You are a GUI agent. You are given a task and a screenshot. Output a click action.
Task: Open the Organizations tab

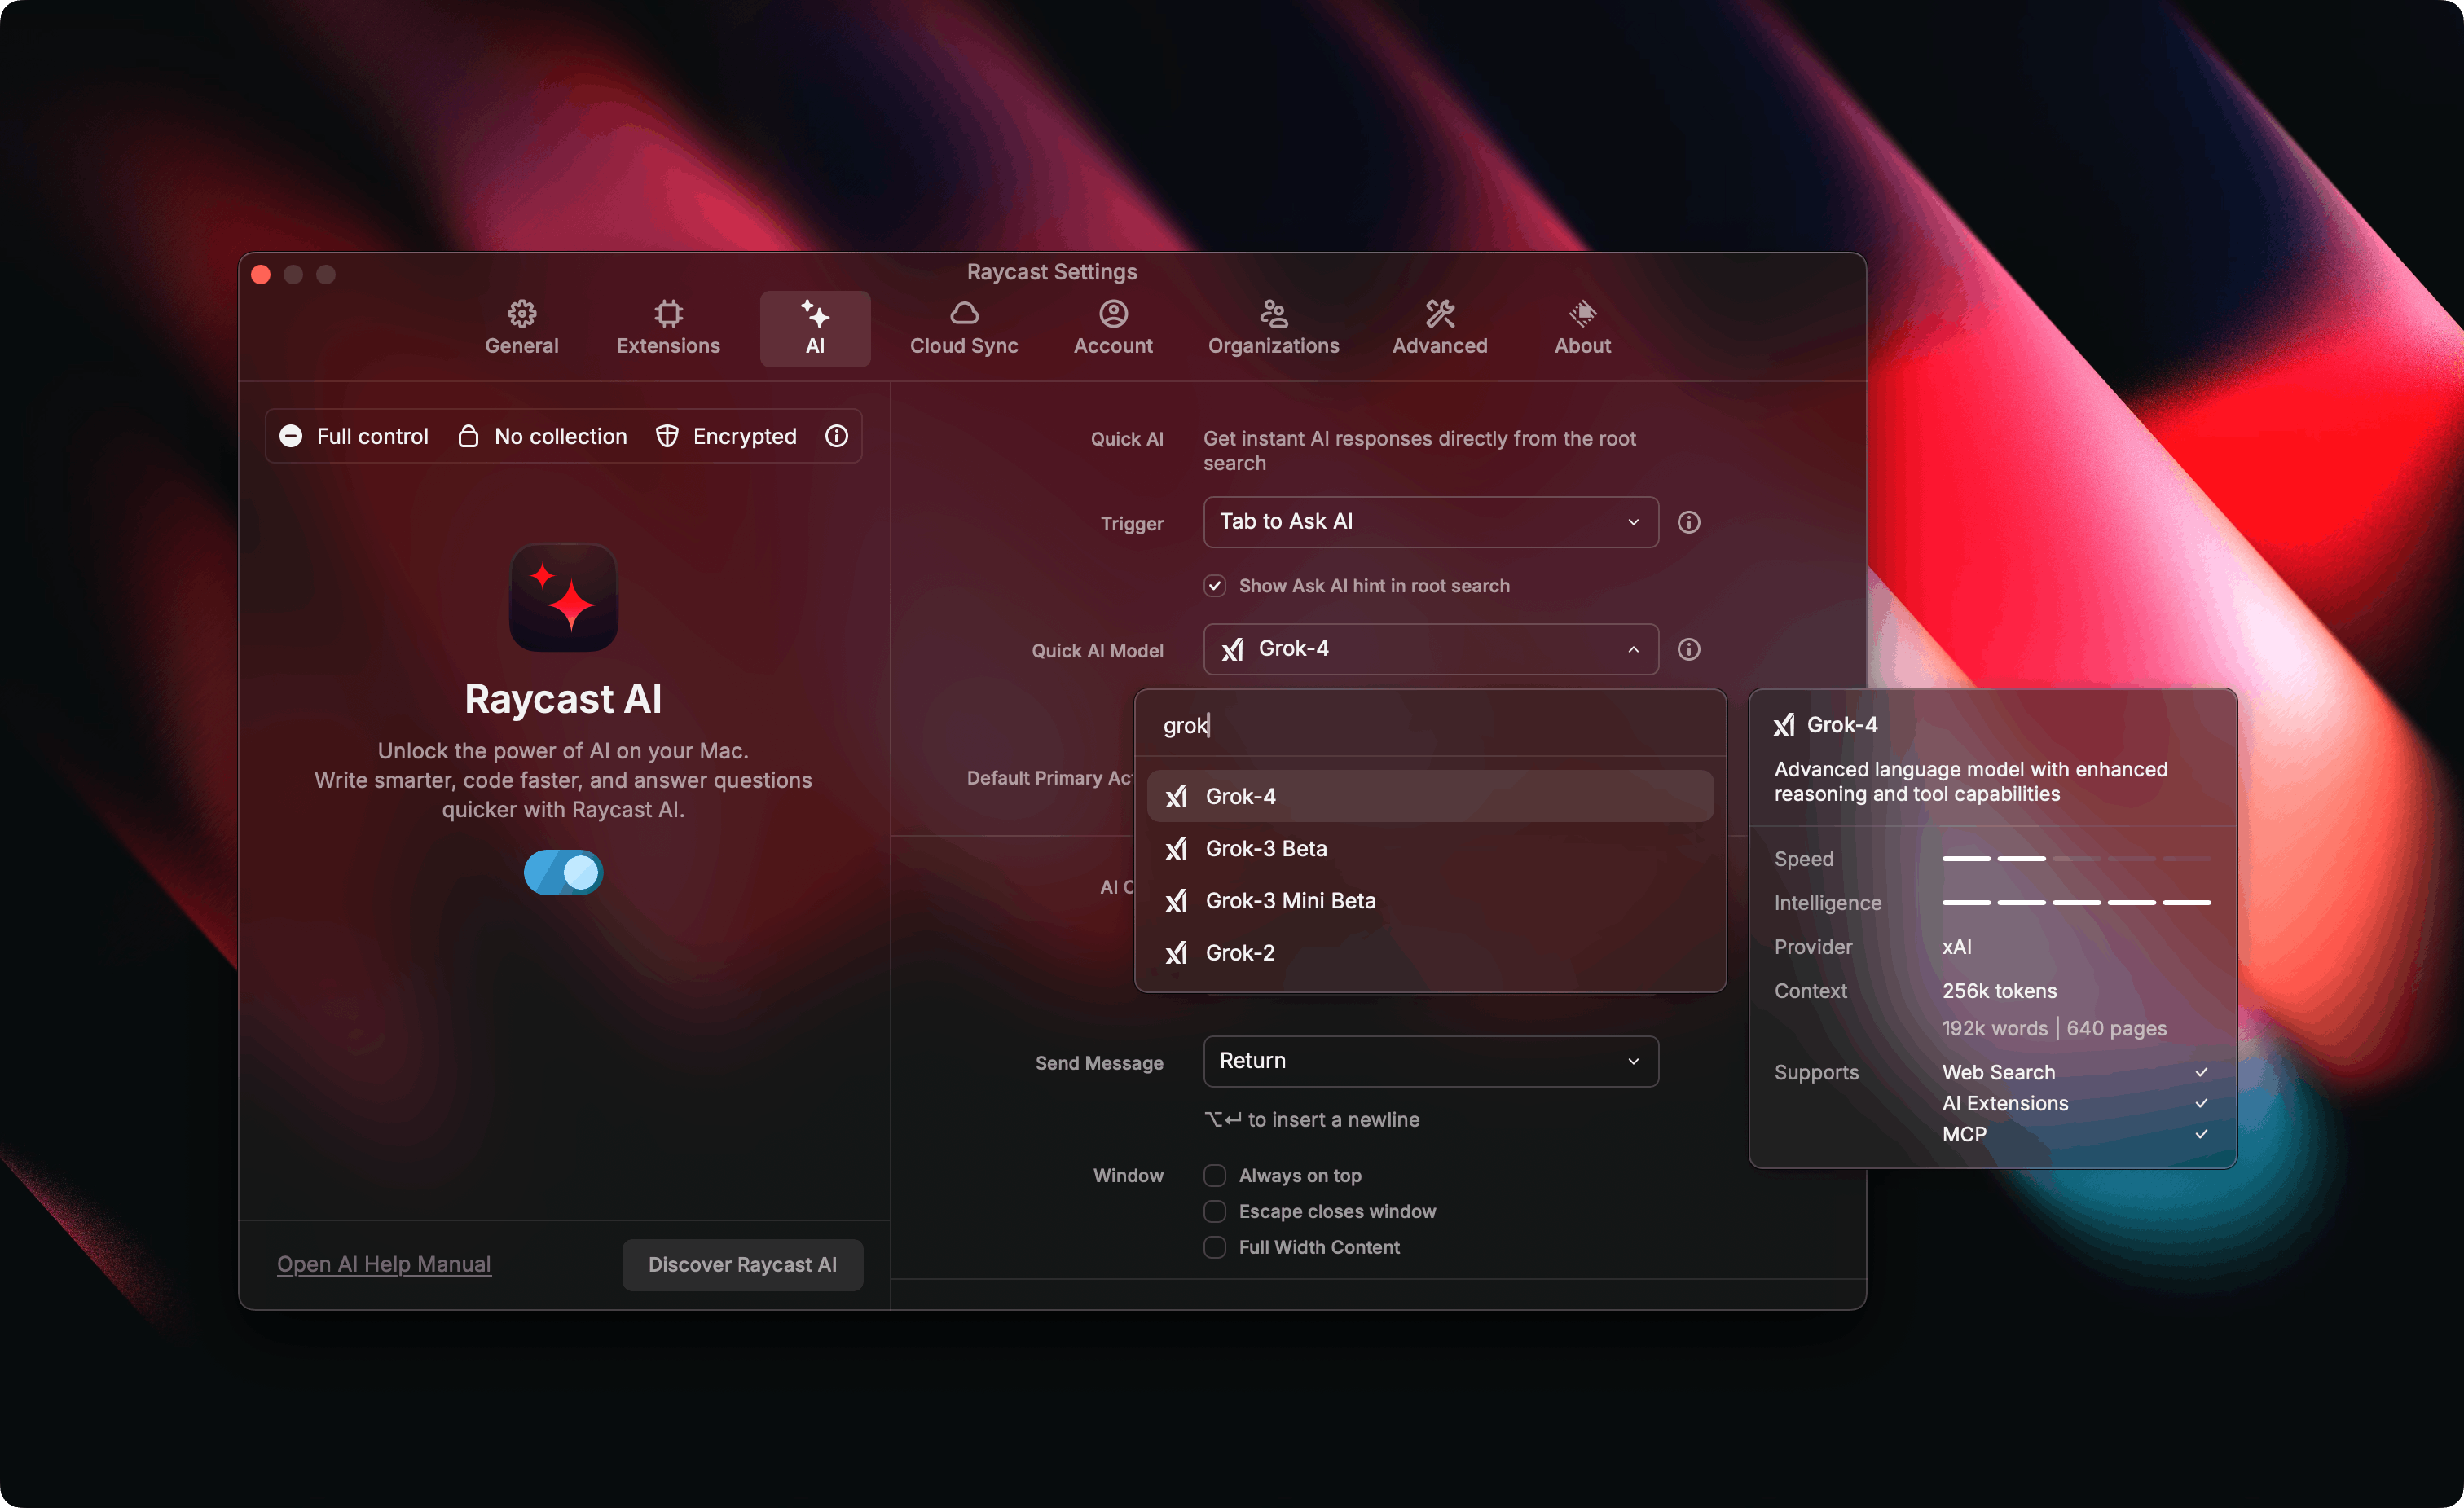click(x=1273, y=328)
